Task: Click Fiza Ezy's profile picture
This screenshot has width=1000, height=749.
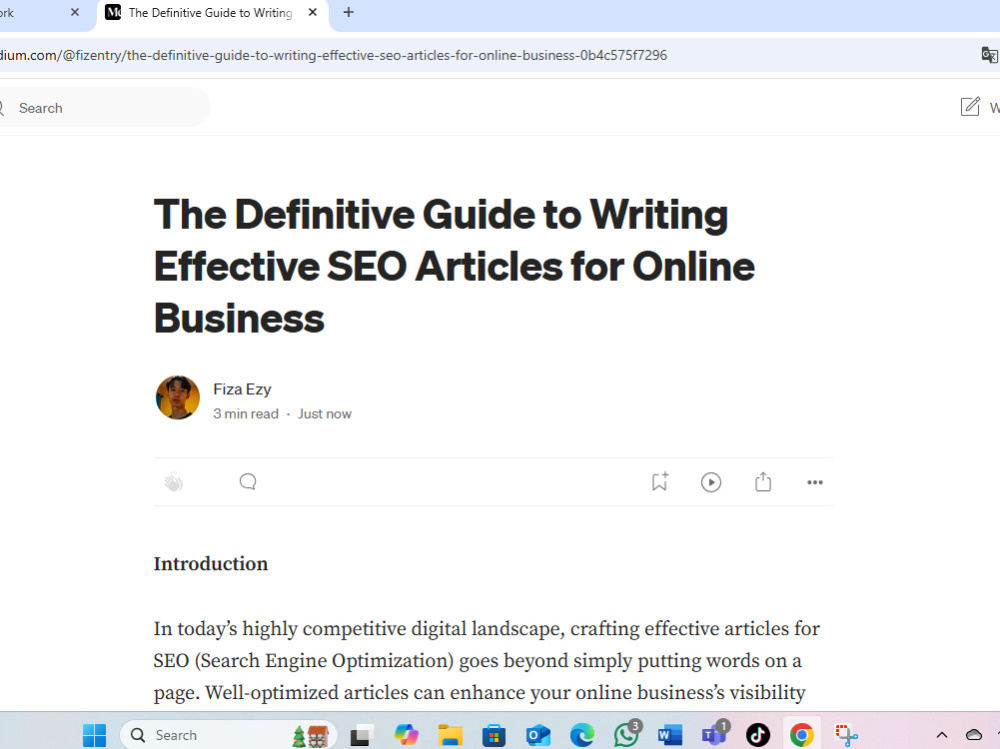Action: [x=178, y=397]
